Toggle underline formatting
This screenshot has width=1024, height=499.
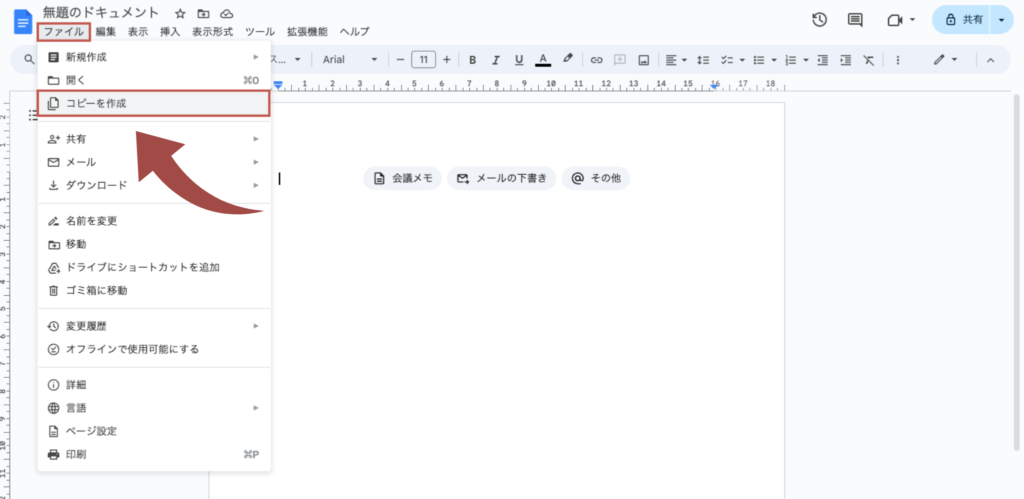coord(518,60)
